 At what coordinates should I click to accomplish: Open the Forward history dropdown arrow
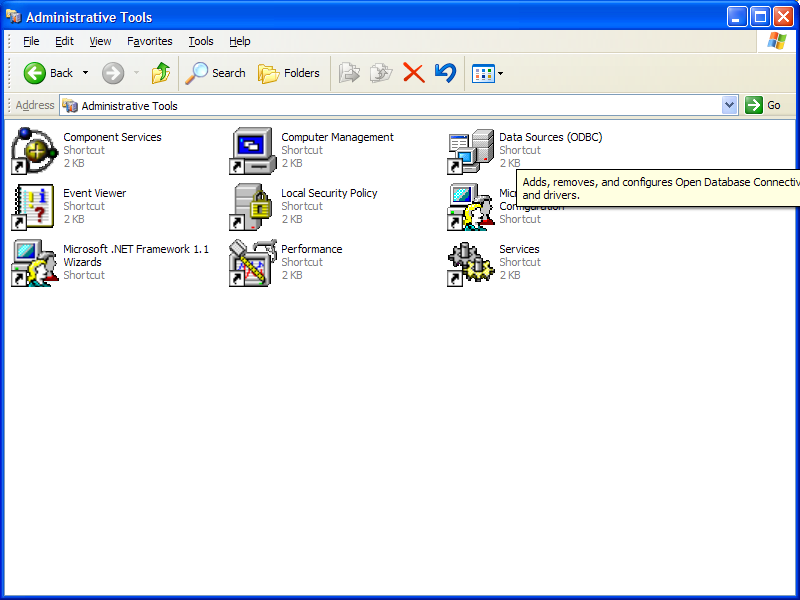[136, 73]
